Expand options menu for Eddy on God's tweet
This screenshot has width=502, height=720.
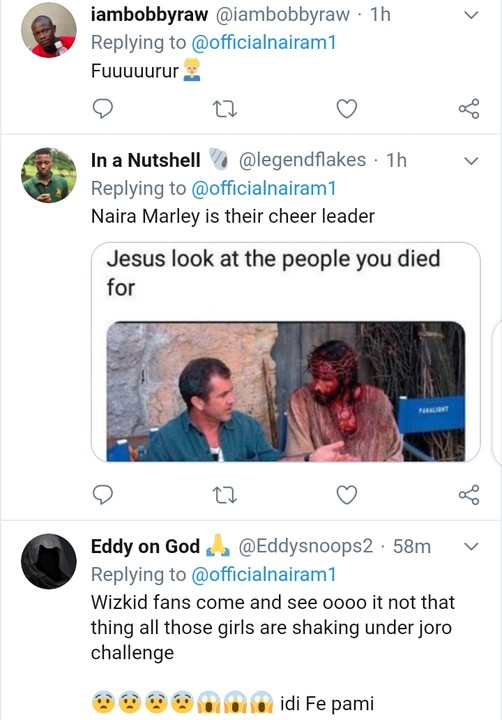[x=471, y=546]
